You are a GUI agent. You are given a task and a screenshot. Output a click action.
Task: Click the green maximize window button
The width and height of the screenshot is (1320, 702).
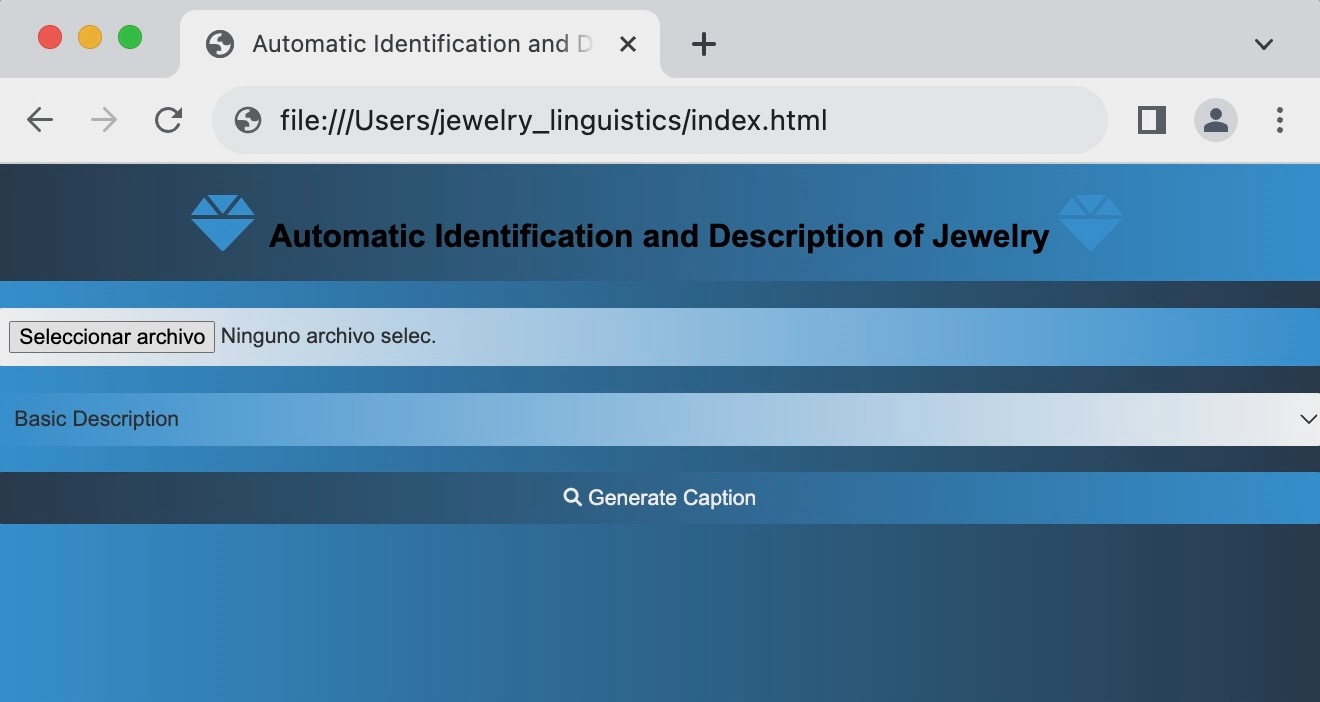click(130, 37)
